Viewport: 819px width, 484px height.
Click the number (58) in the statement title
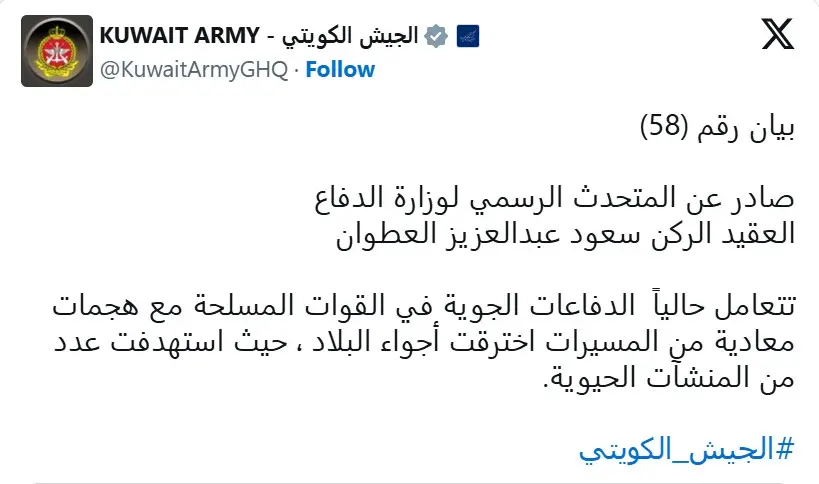click(672, 129)
